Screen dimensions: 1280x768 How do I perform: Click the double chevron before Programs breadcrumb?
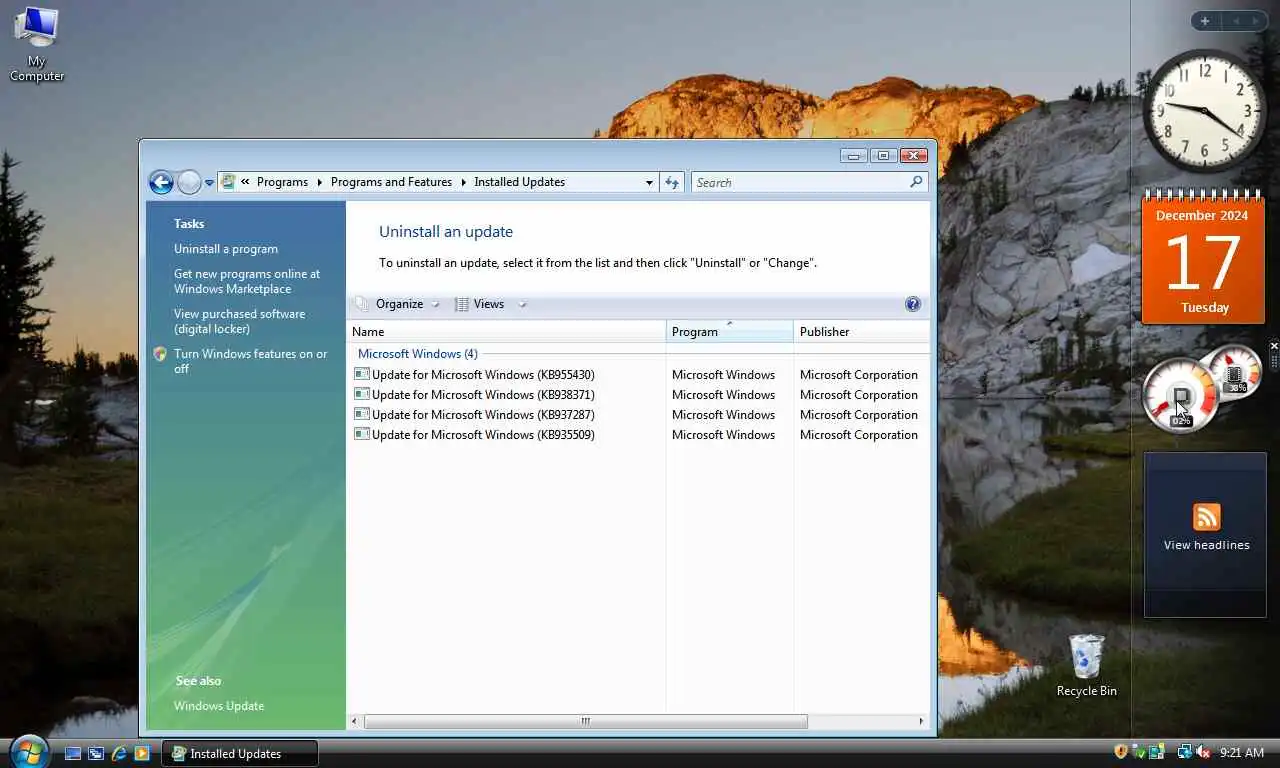click(245, 182)
